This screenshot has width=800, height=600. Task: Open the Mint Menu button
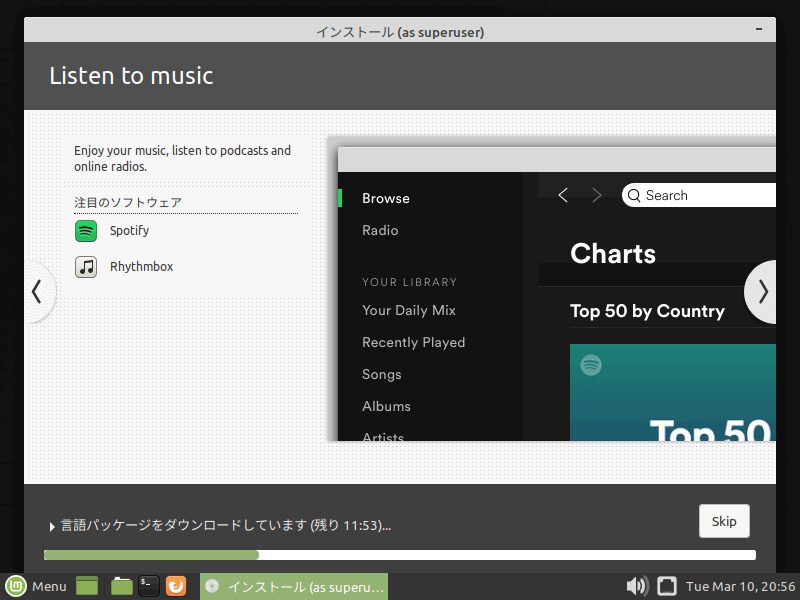click(36, 586)
